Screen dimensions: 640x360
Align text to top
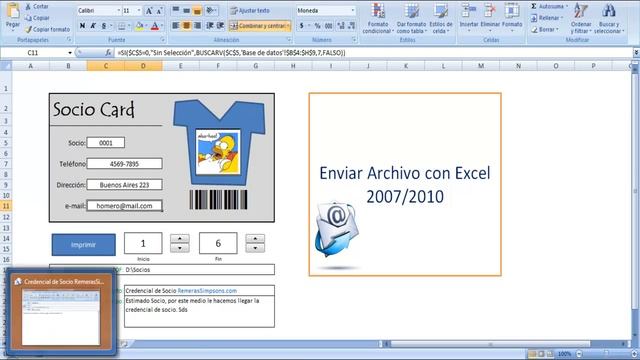[x=176, y=10]
